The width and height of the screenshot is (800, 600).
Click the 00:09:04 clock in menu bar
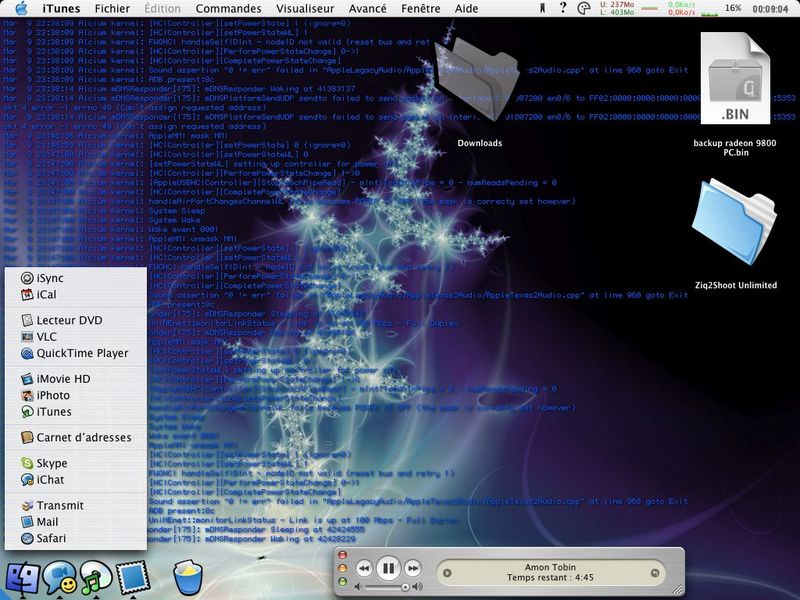click(770, 9)
